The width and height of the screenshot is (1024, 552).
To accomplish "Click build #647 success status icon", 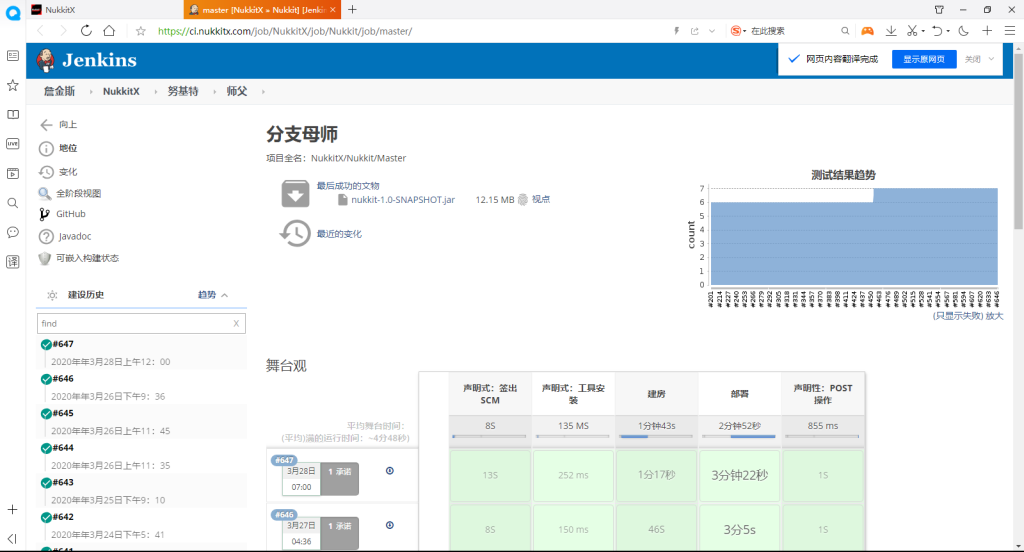I will click(46, 344).
